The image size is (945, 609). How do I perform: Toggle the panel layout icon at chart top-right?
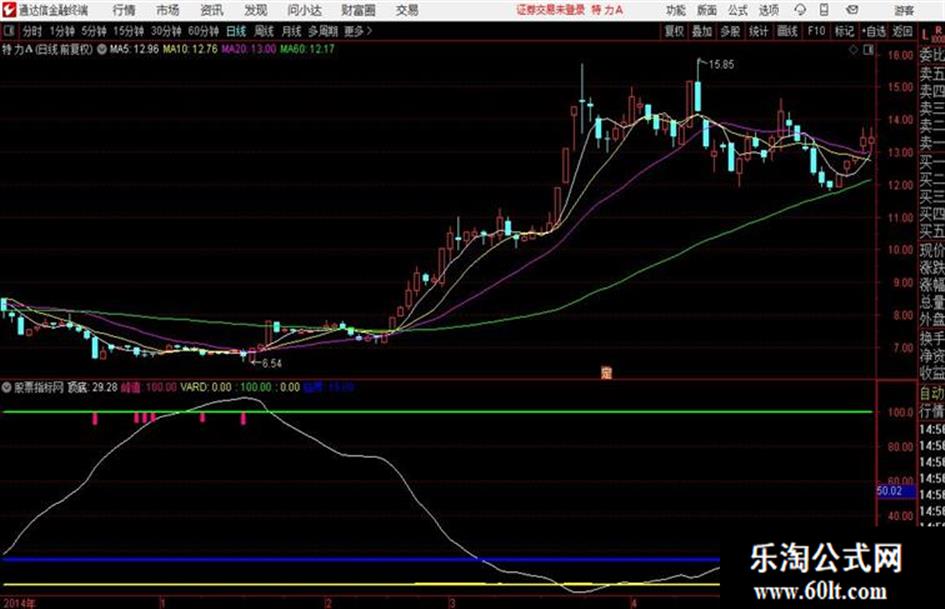click(x=868, y=50)
